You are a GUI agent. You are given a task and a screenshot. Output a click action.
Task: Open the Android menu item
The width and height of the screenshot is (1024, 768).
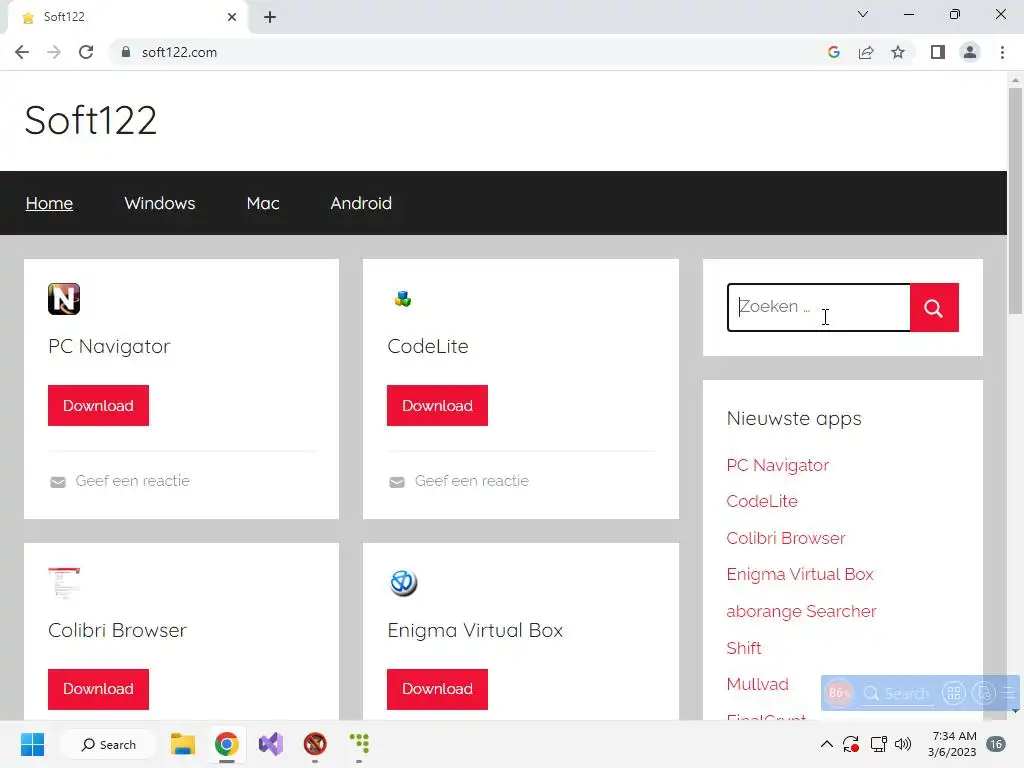click(x=361, y=203)
